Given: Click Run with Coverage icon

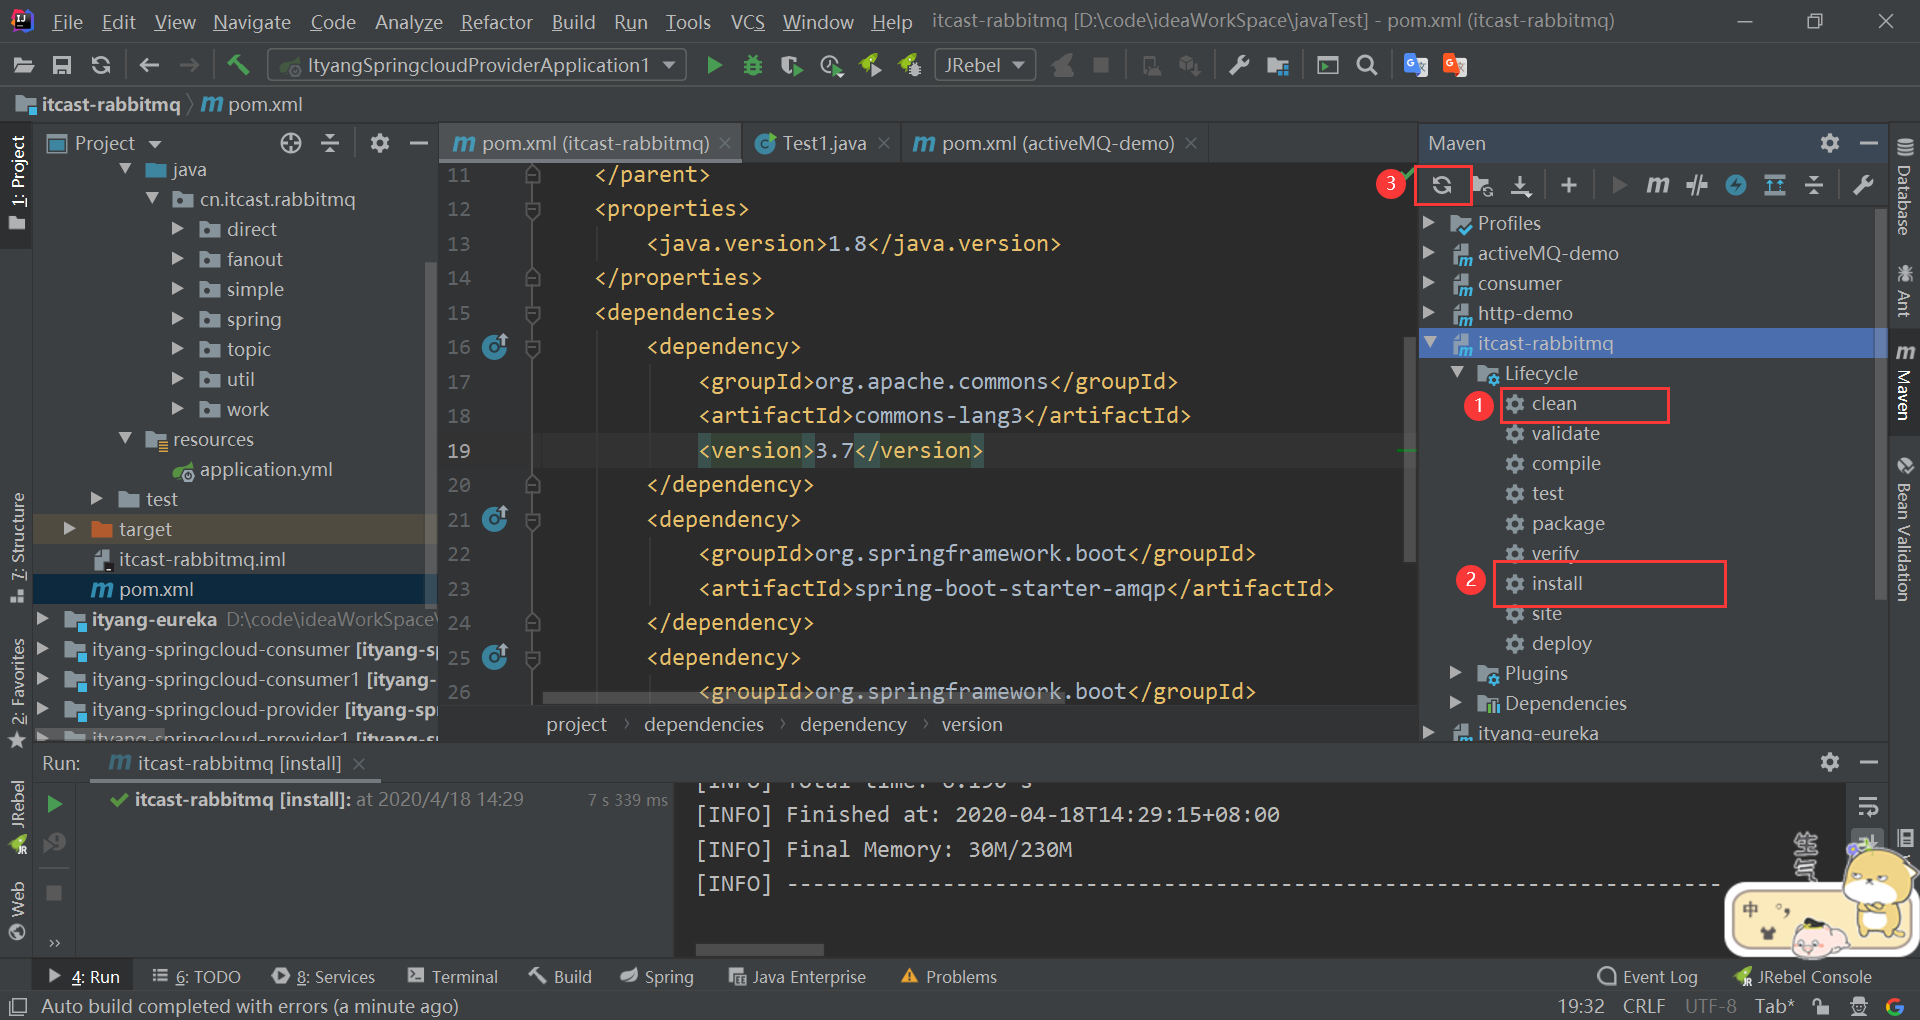Looking at the screenshot, I should click(791, 66).
